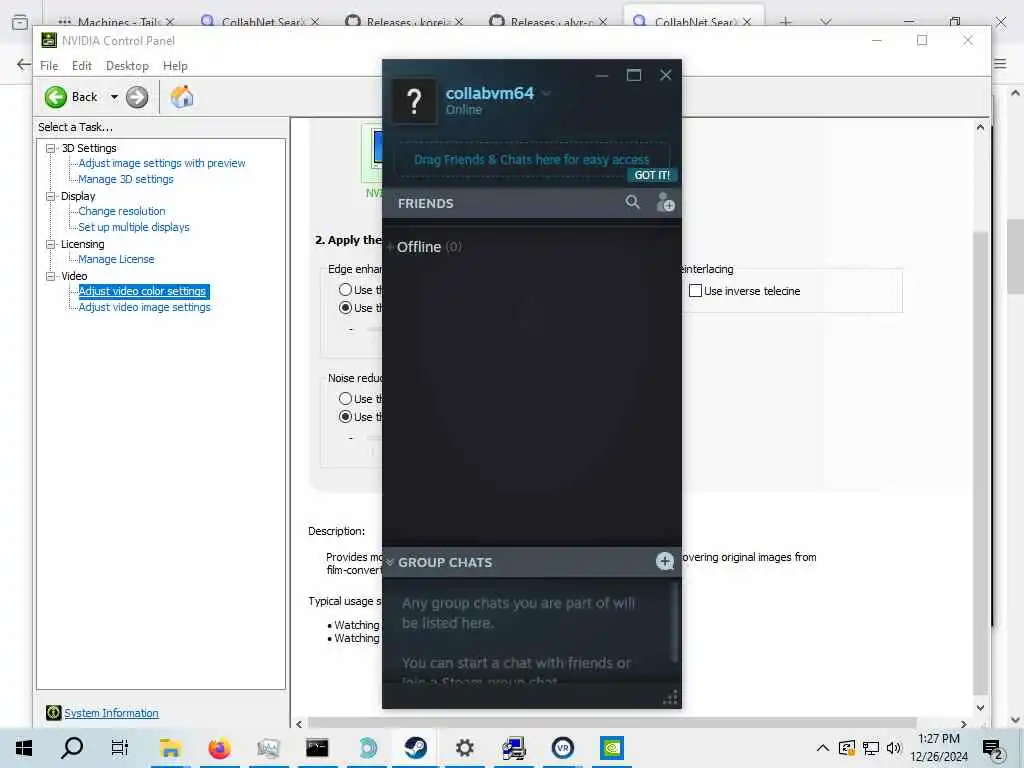Screen dimensions: 1024x768
Task: Show hidden tray icons chevron
Action: pos(823,748)
